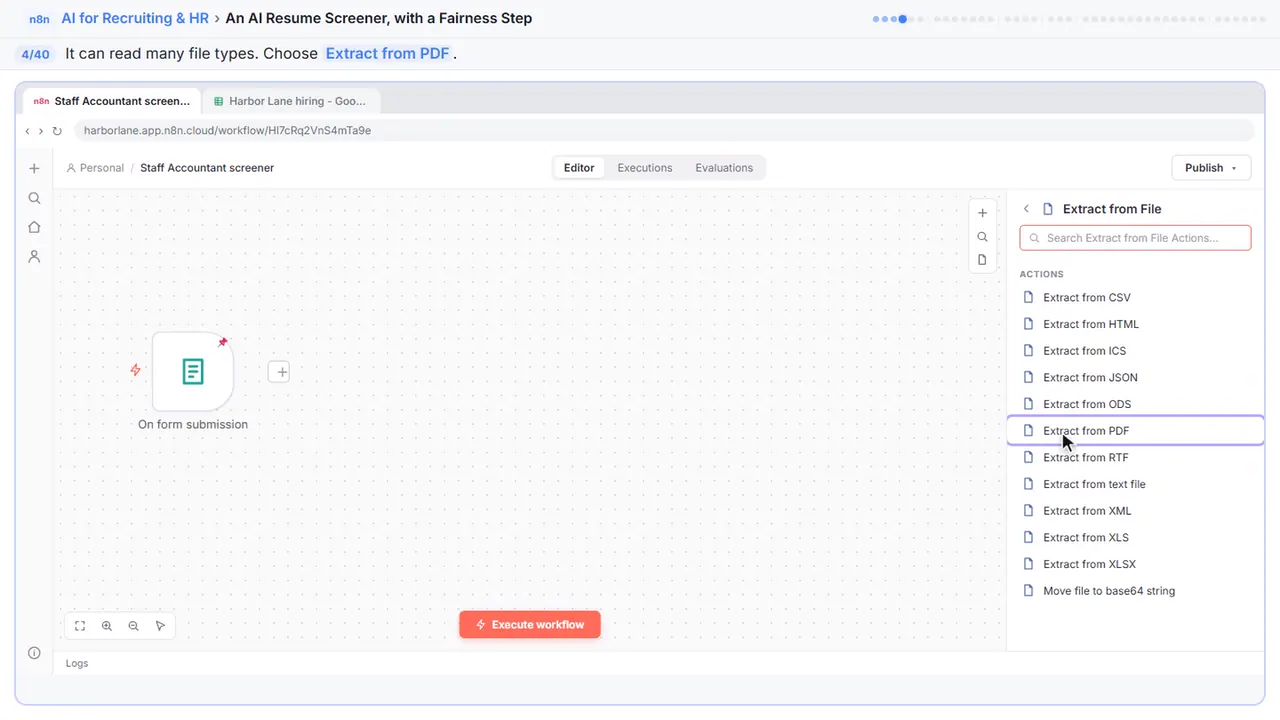Select Extract from HTML action
This screenshot has height=720, width=1280.
(1136, 324)
